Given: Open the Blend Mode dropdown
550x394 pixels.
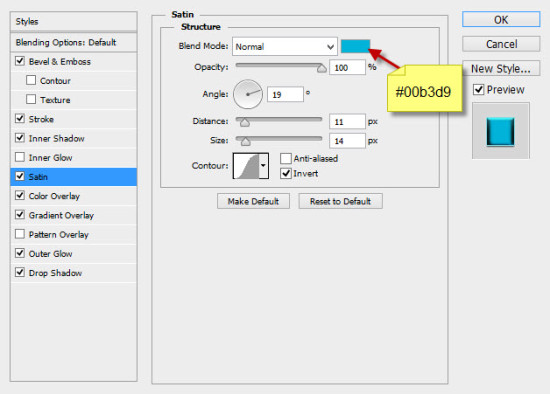Looking at the screenshot, I should 284,47.
